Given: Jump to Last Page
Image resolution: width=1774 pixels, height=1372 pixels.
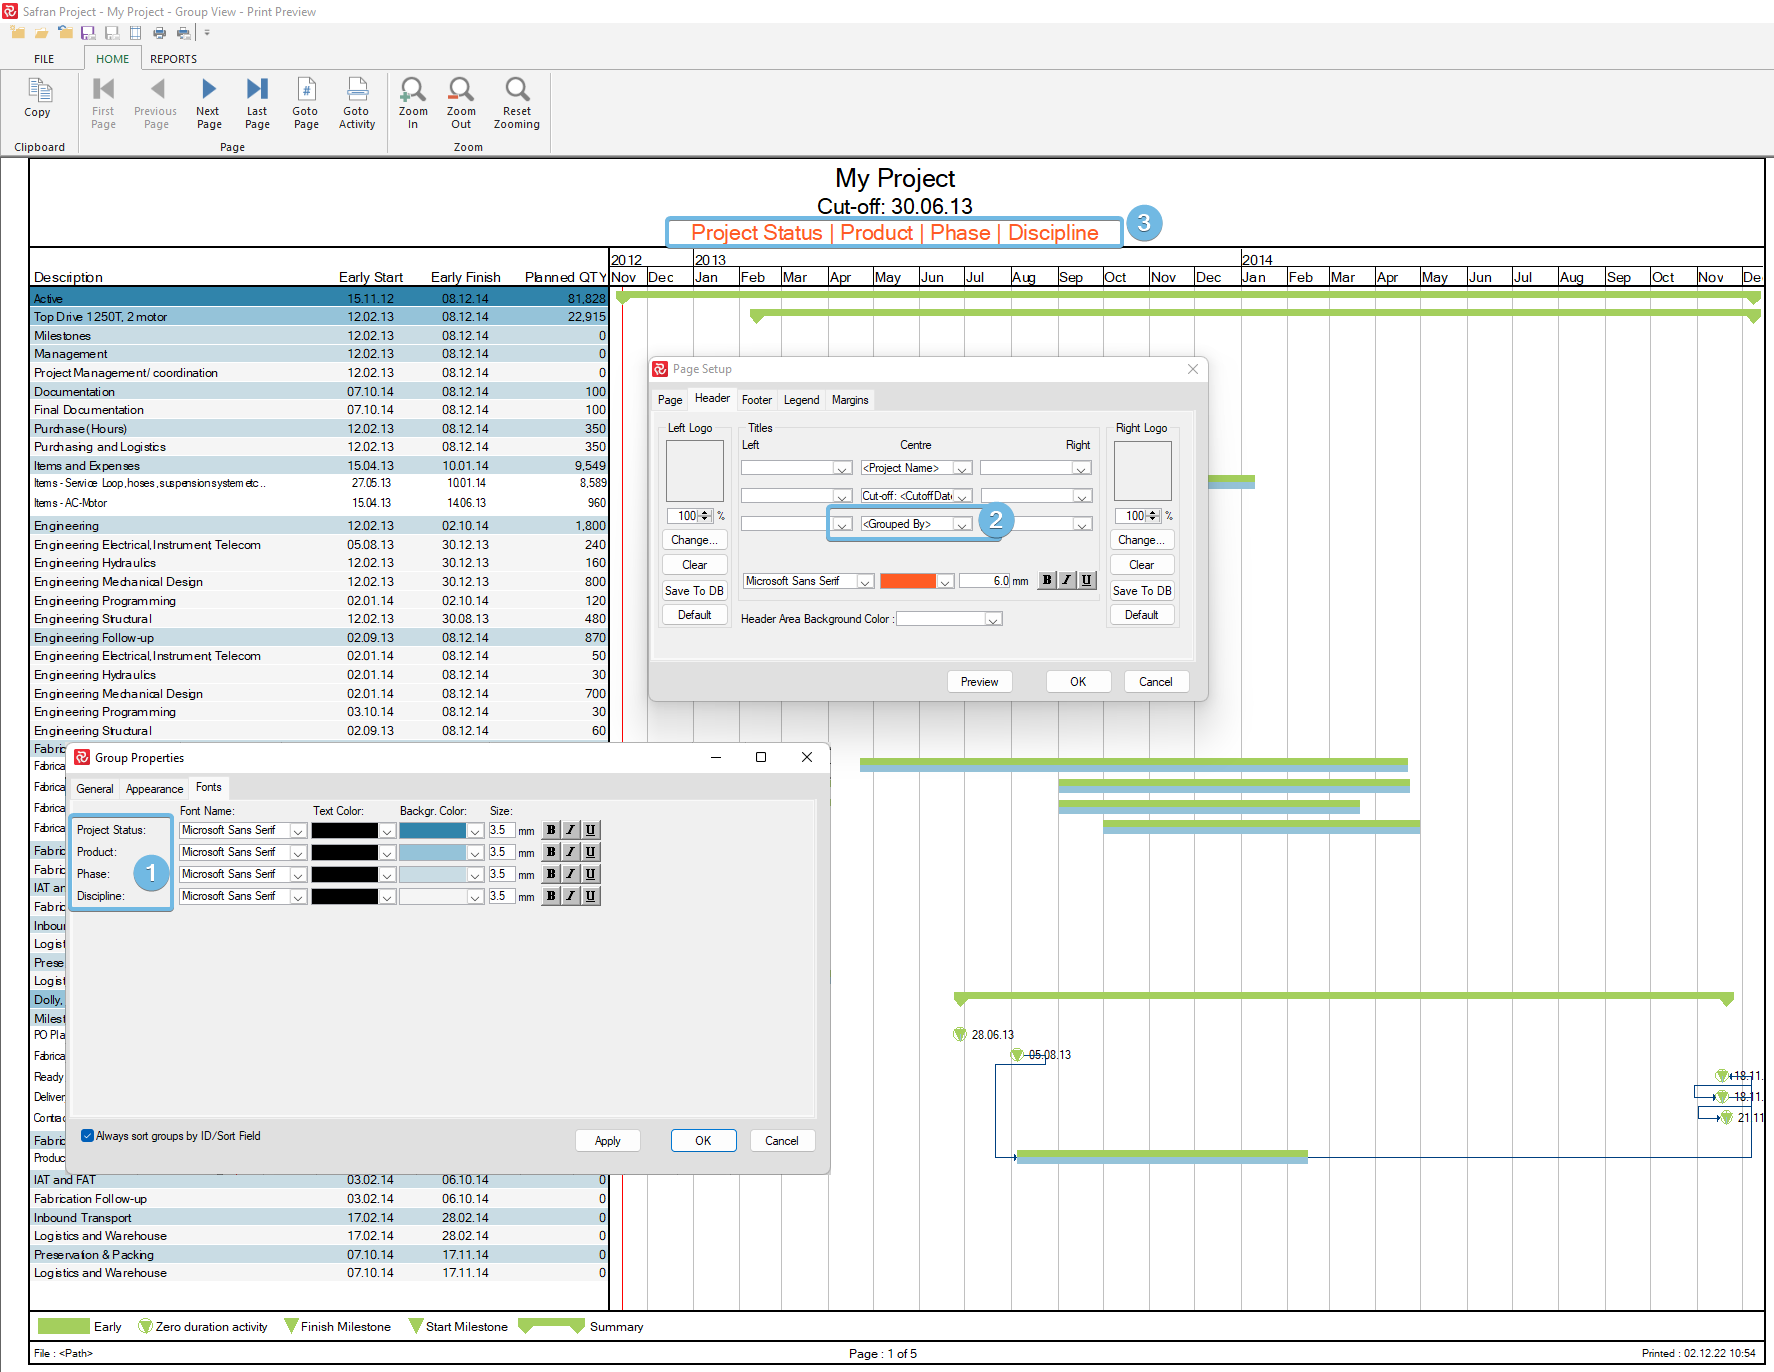Looking at the screenshot, I should [x=257, y=103].
